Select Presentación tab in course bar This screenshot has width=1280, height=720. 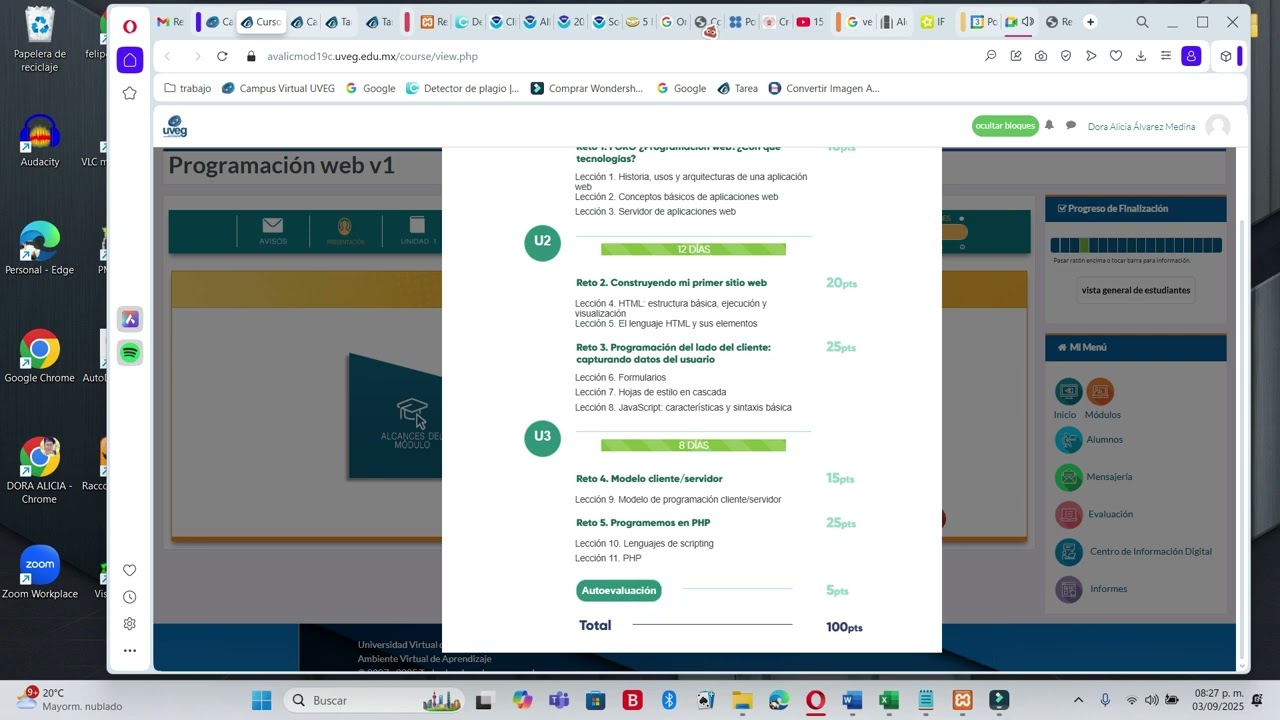pos(345,231)
